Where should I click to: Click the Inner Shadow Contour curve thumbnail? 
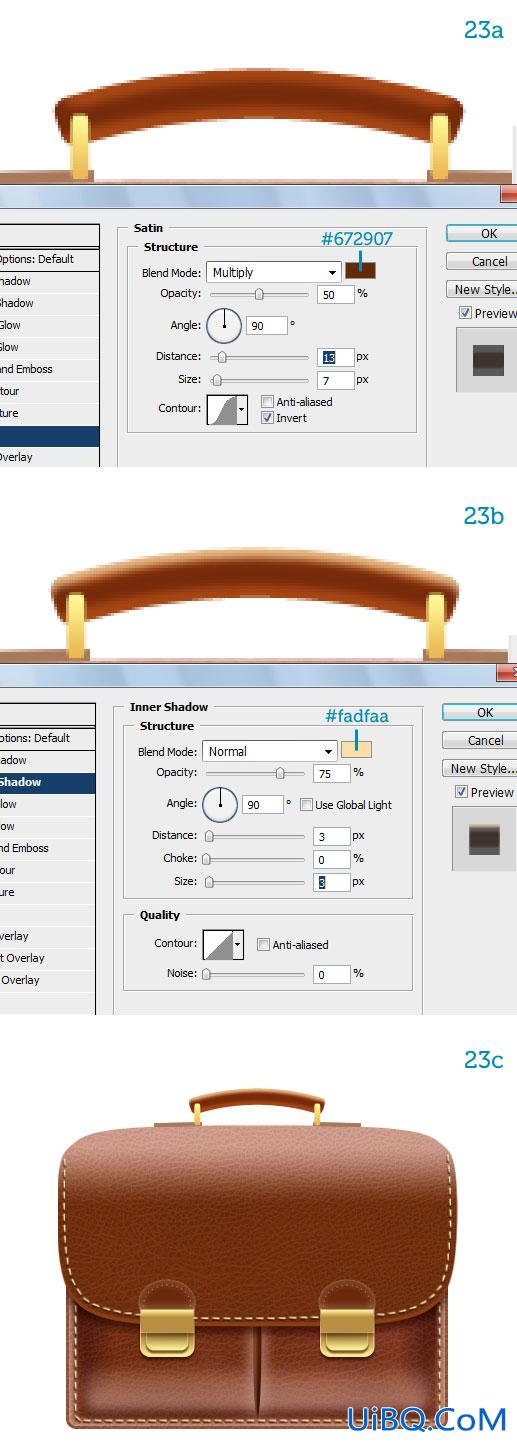click(x=217, y=944)
